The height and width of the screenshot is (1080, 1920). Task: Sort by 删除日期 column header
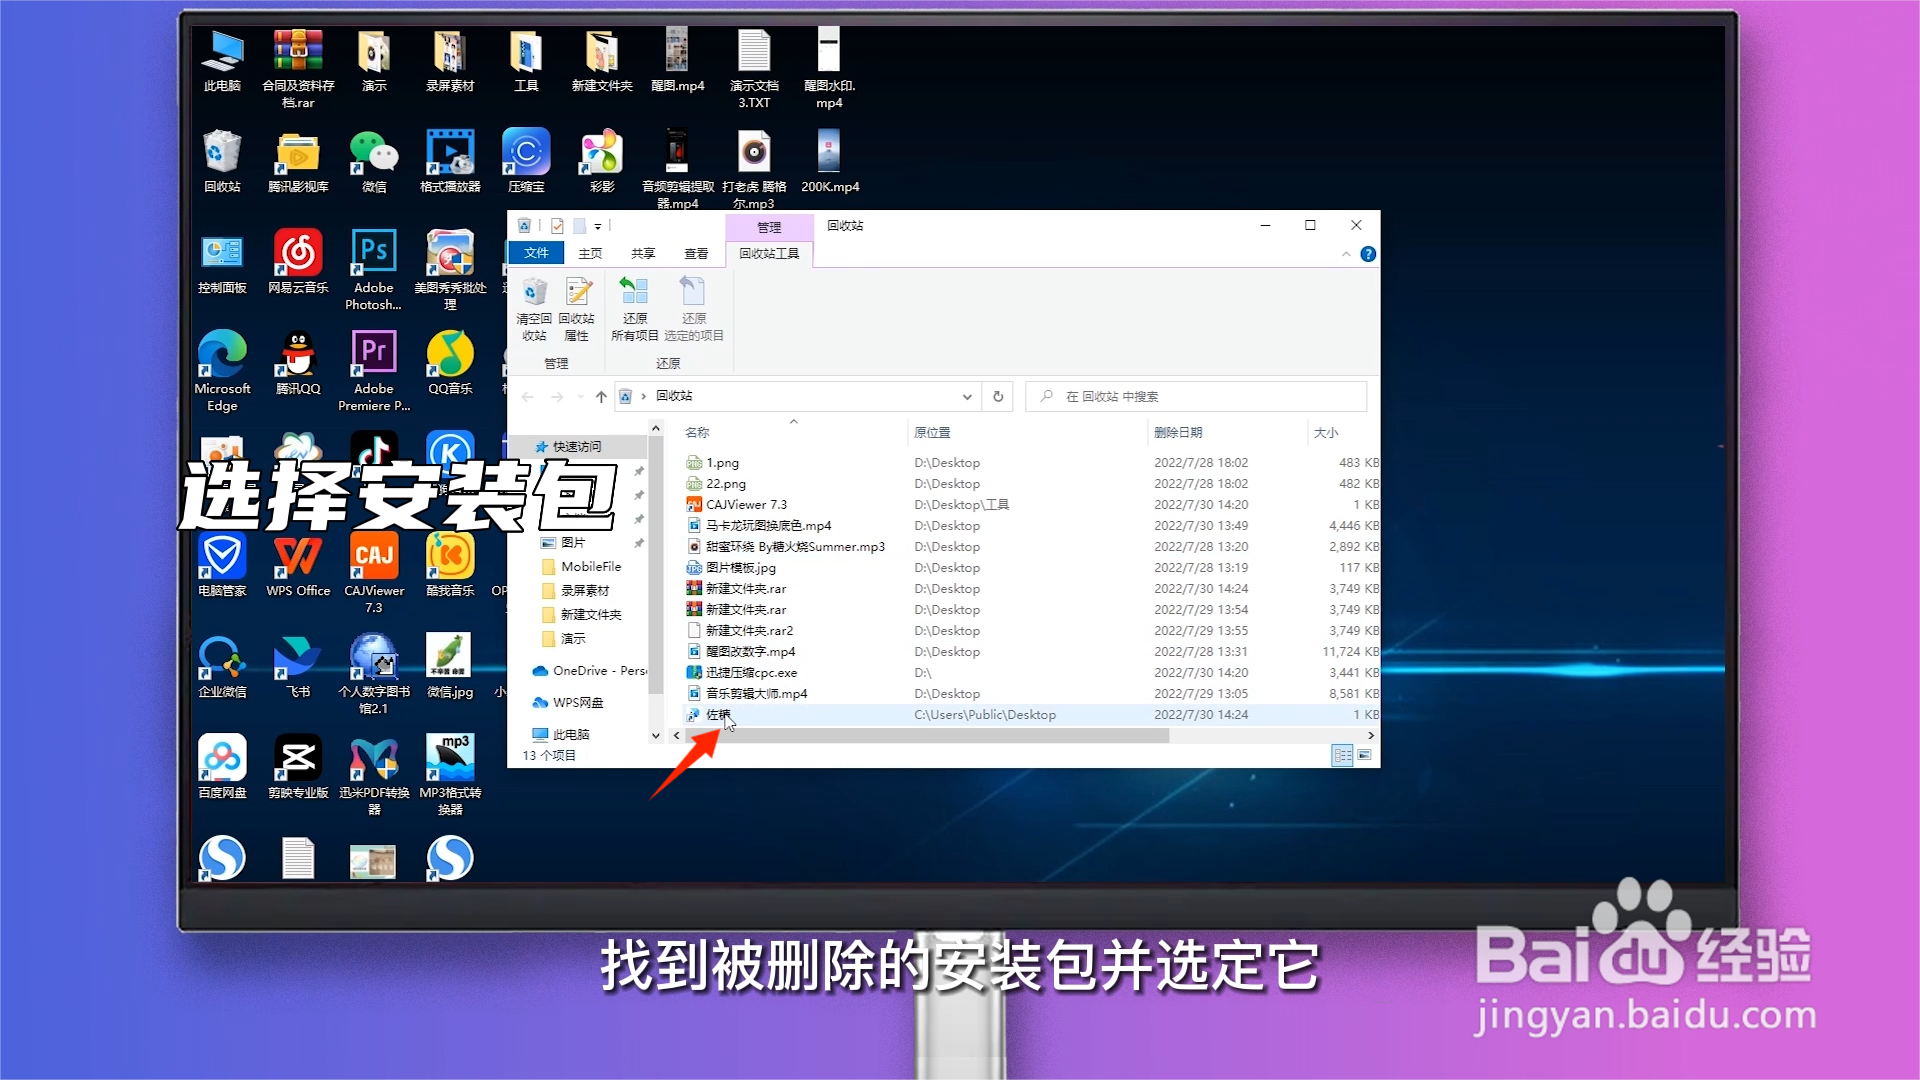point(1178,433)
